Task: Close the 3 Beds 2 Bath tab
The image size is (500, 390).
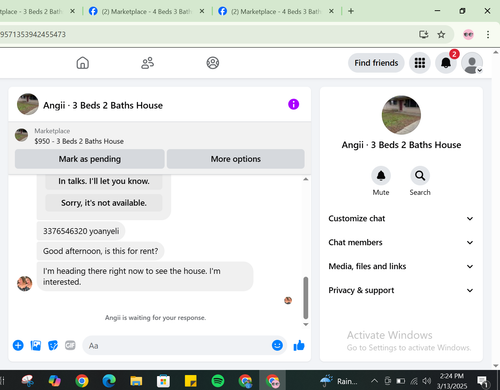Action: [x=72, y=11]
